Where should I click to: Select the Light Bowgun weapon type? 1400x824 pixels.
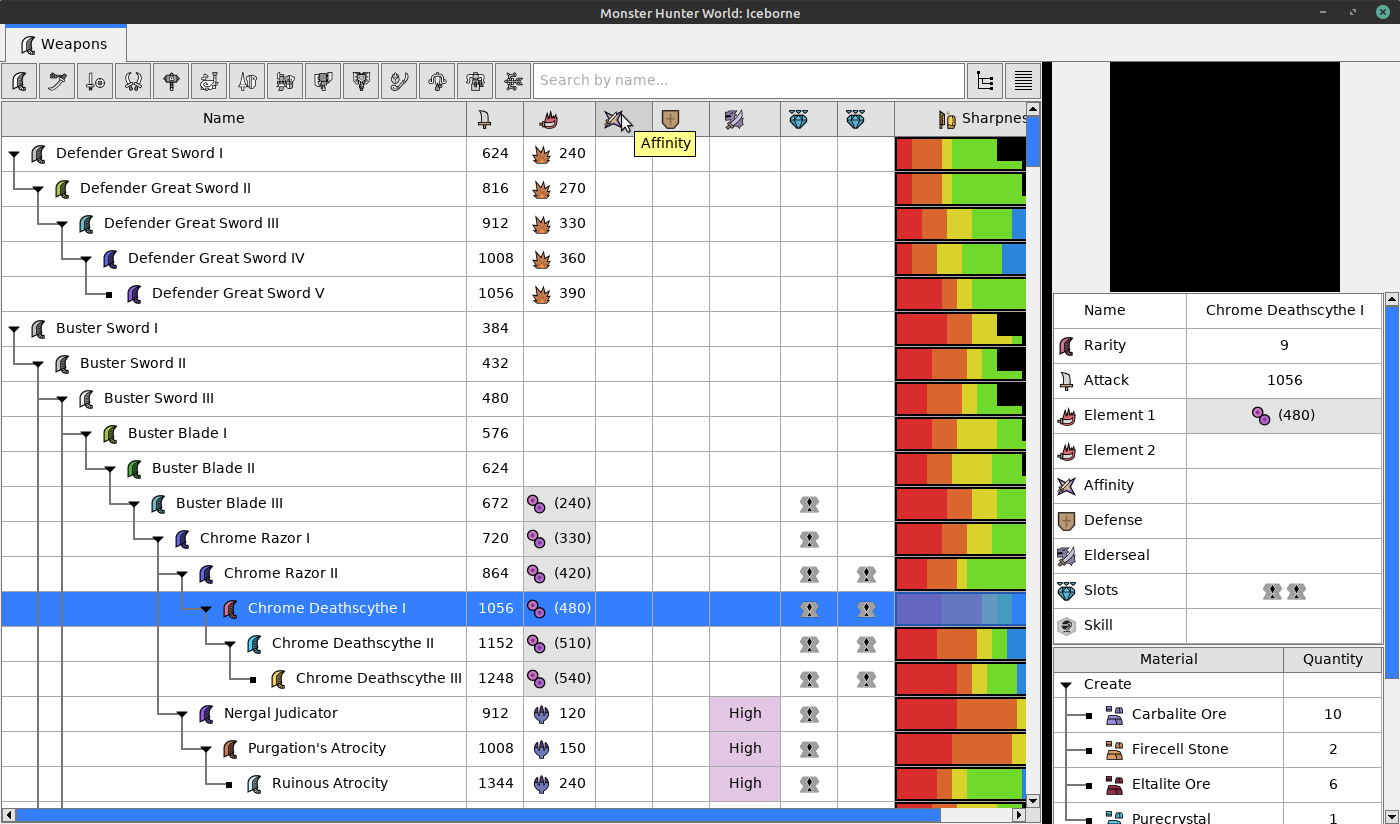437,80
